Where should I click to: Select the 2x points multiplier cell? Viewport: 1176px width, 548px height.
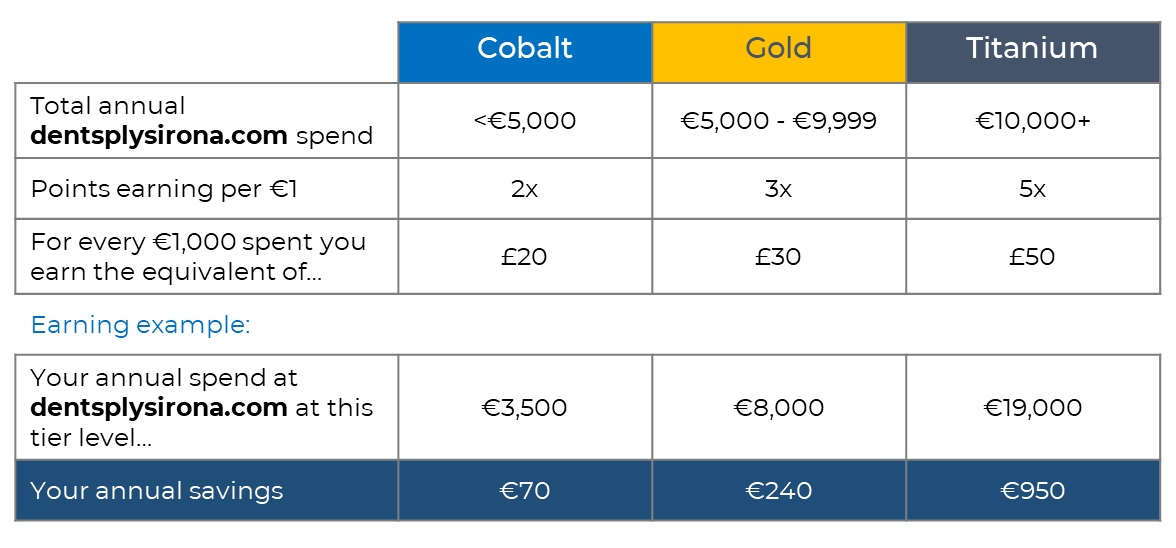(525, 189)
